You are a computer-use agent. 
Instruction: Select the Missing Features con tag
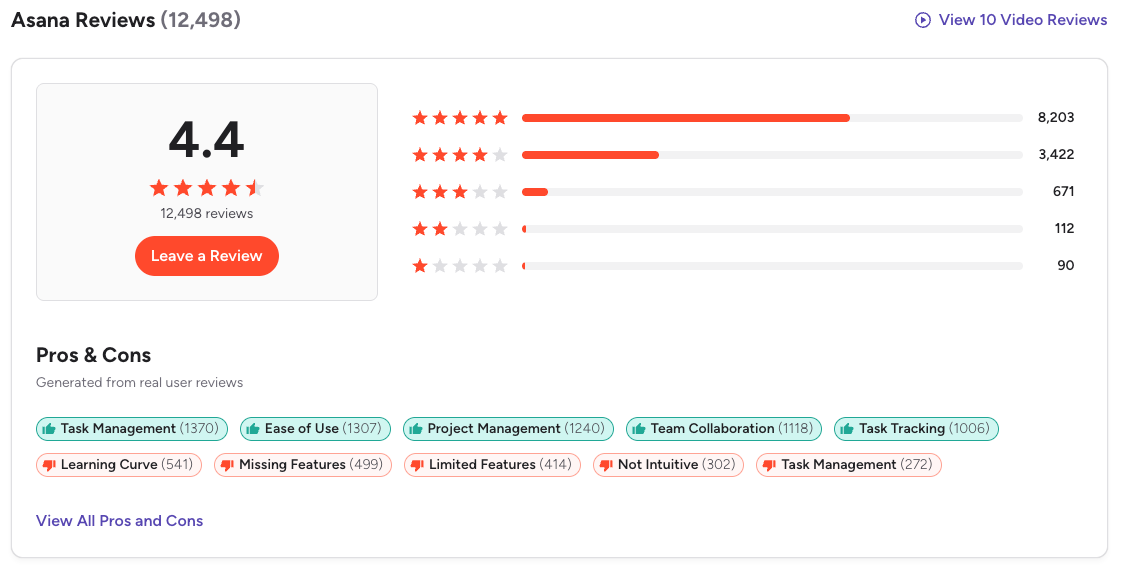point(303,465)
